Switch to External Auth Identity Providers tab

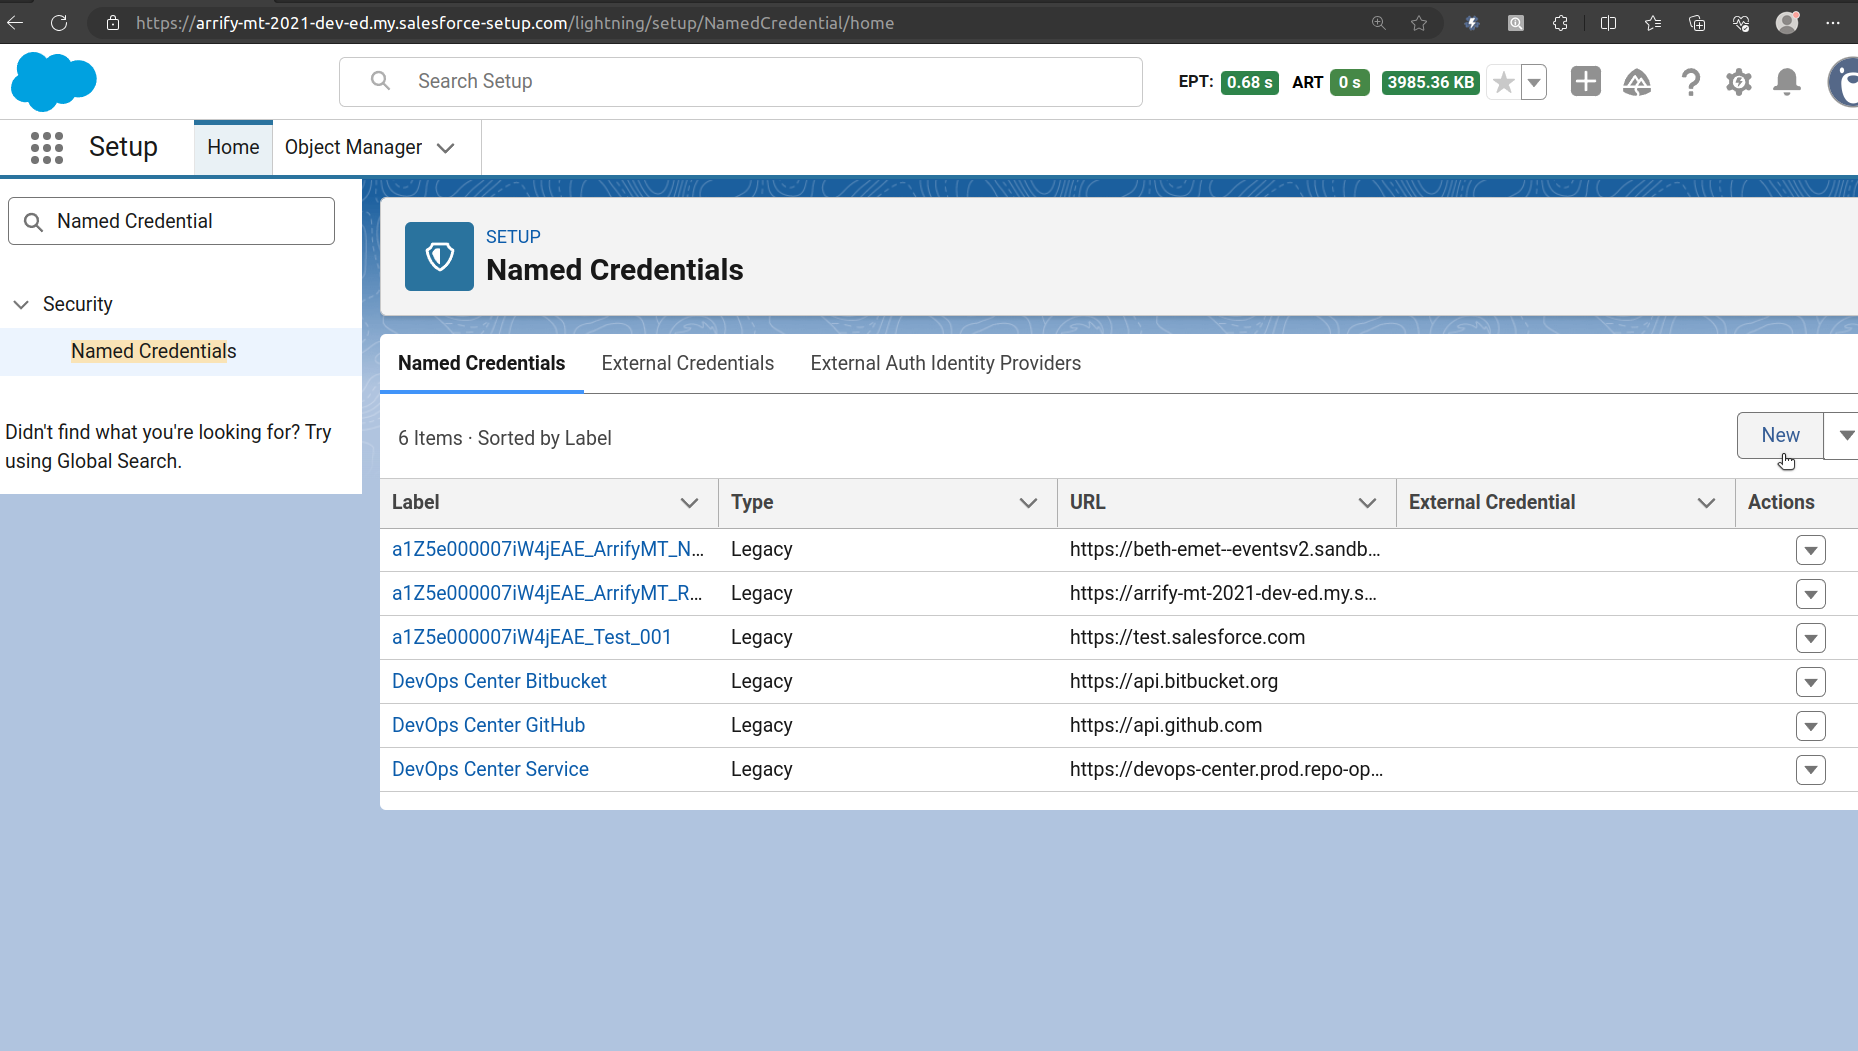(945, 363)
